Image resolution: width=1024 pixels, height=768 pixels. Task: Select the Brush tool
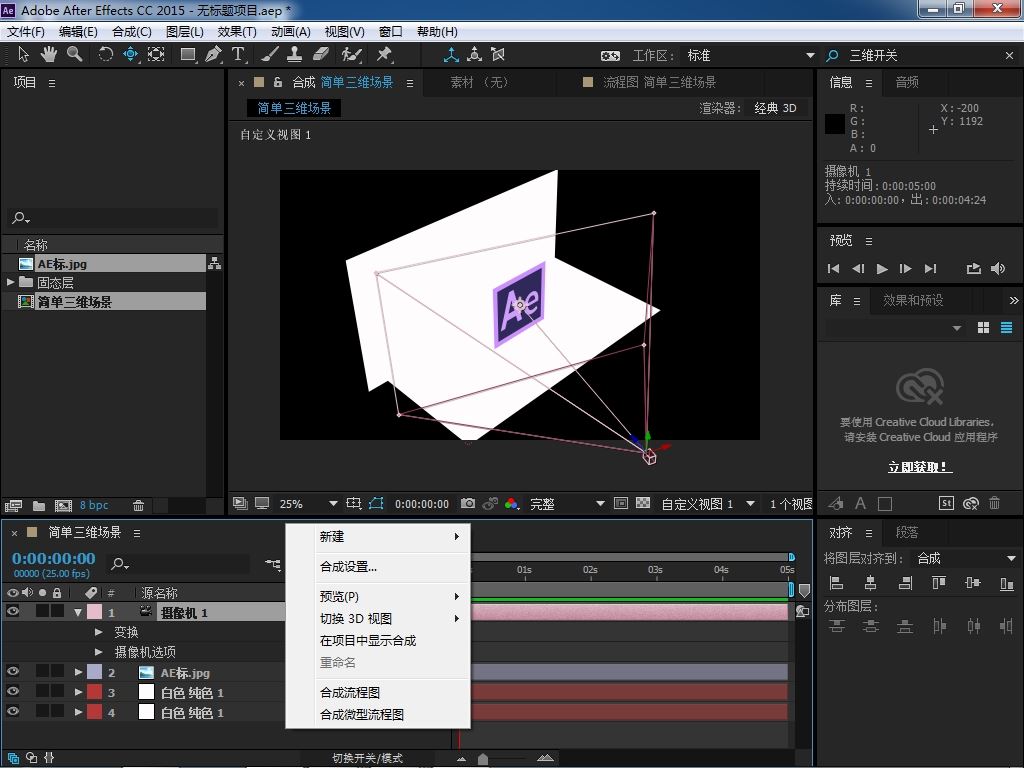(270, 54)
